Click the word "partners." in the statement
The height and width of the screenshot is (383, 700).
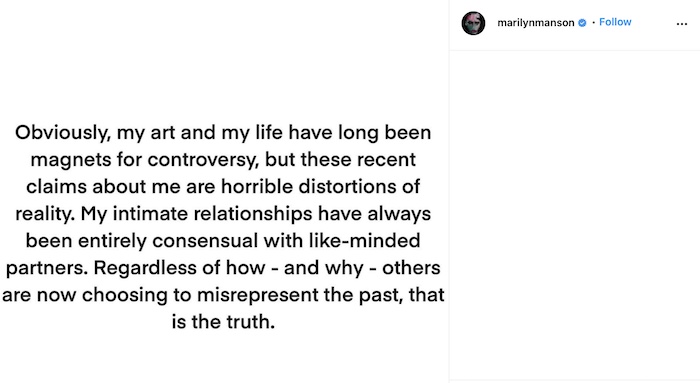(x=47, y=268)
